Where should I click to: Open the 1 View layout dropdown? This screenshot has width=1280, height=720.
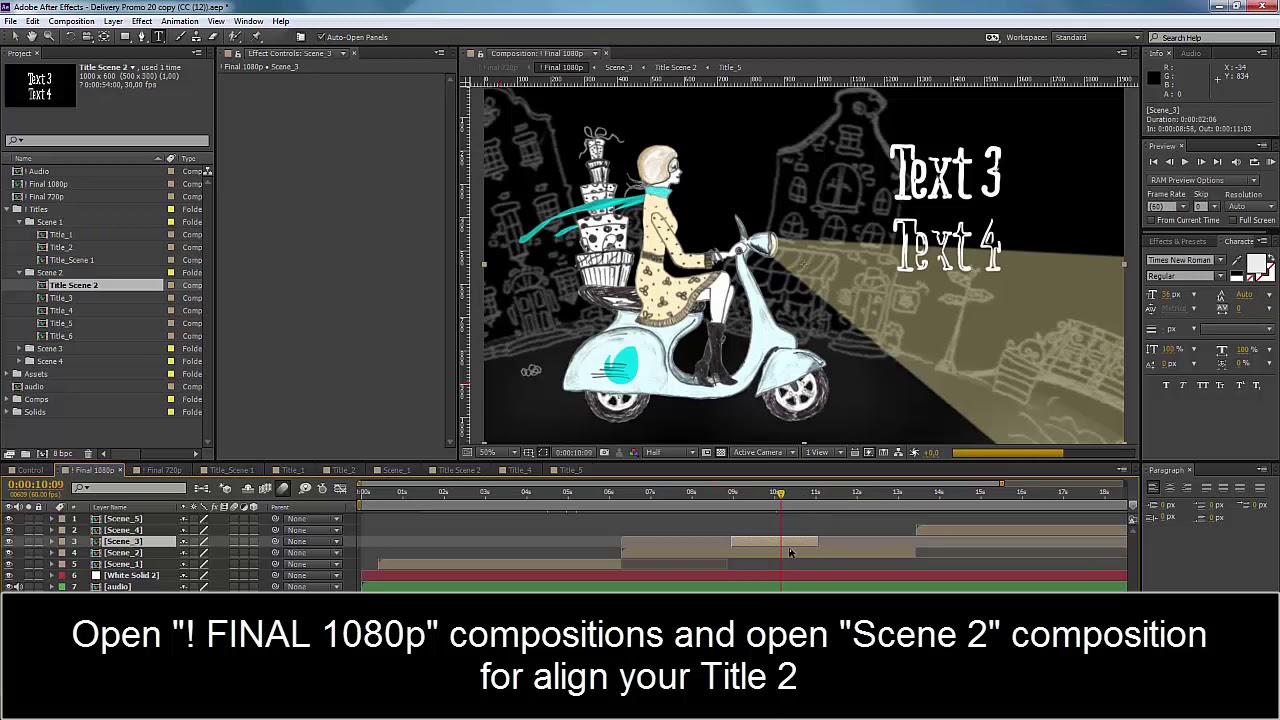pos(823,452)
